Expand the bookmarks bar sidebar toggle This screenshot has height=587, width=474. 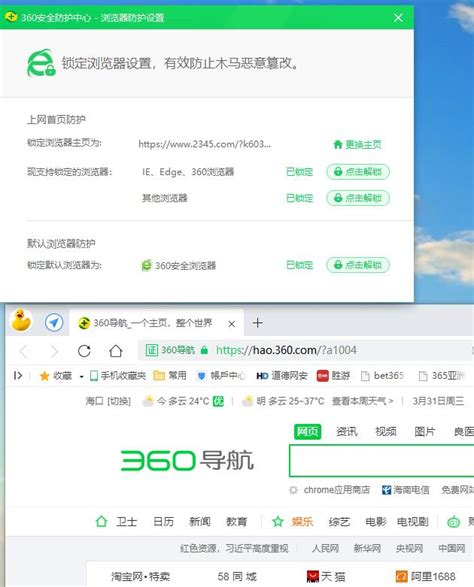click(18, 375)
